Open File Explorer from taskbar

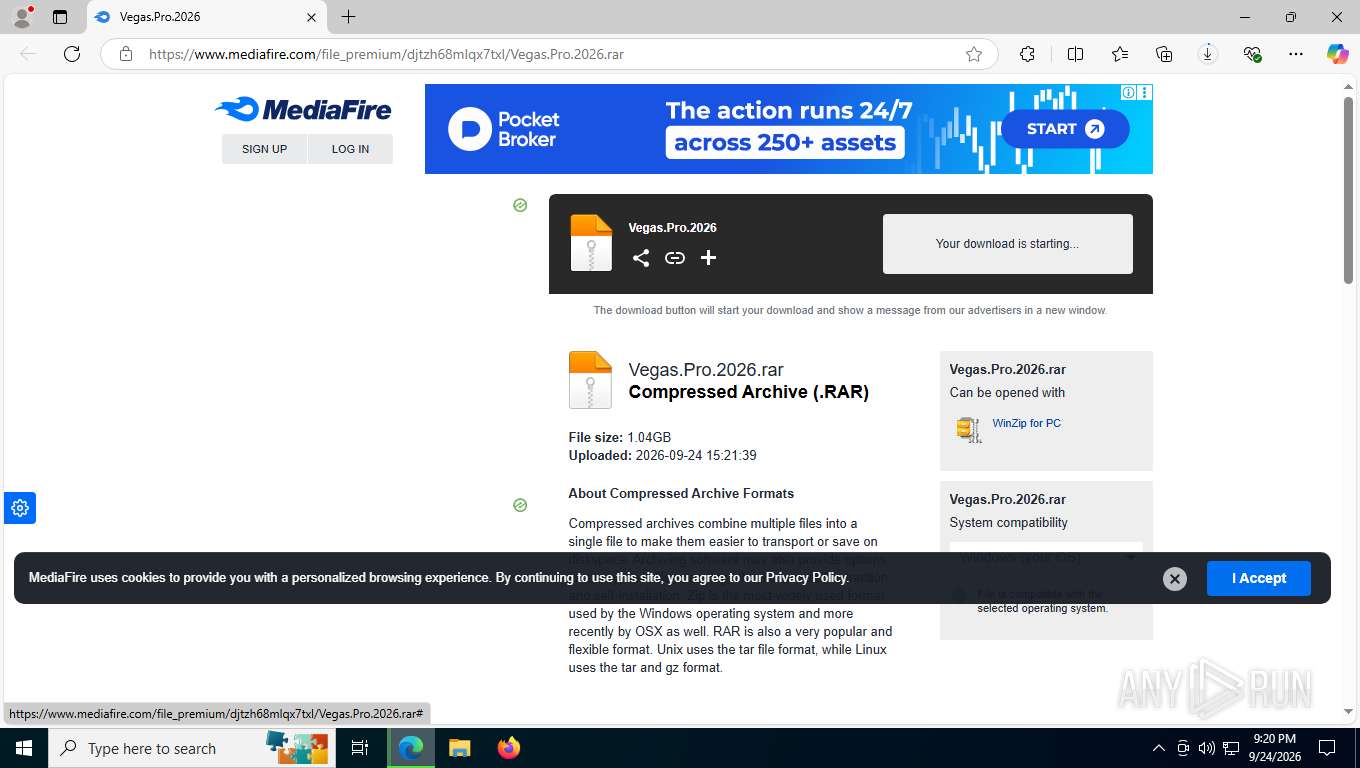pyautogui.click(x=459, y=748)
